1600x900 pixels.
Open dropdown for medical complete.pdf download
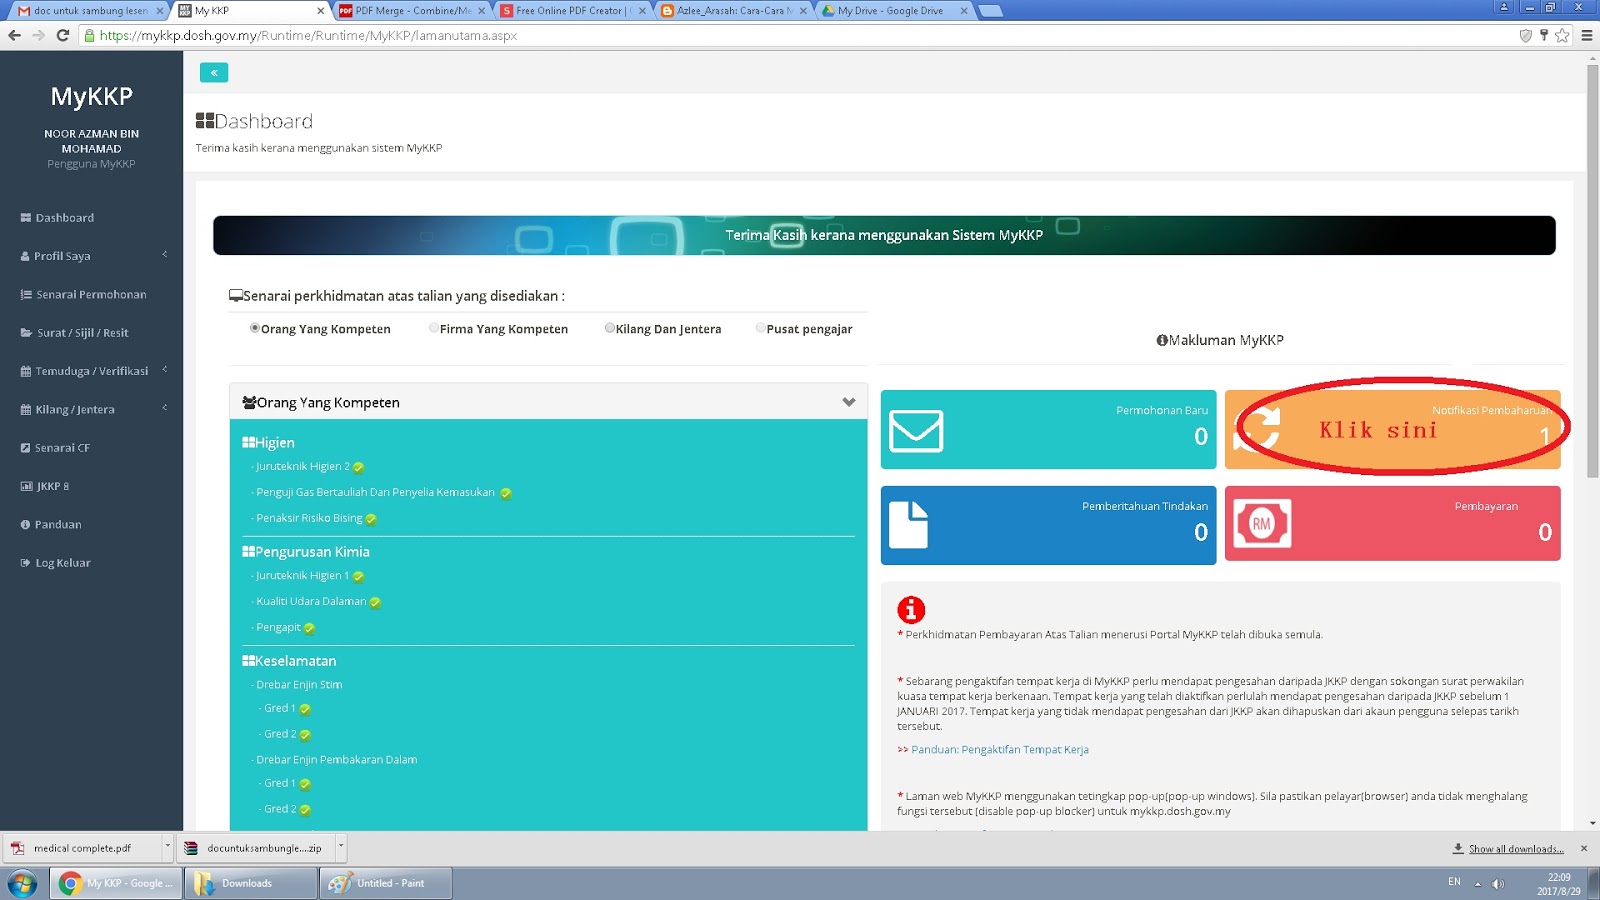pos(167,847)
